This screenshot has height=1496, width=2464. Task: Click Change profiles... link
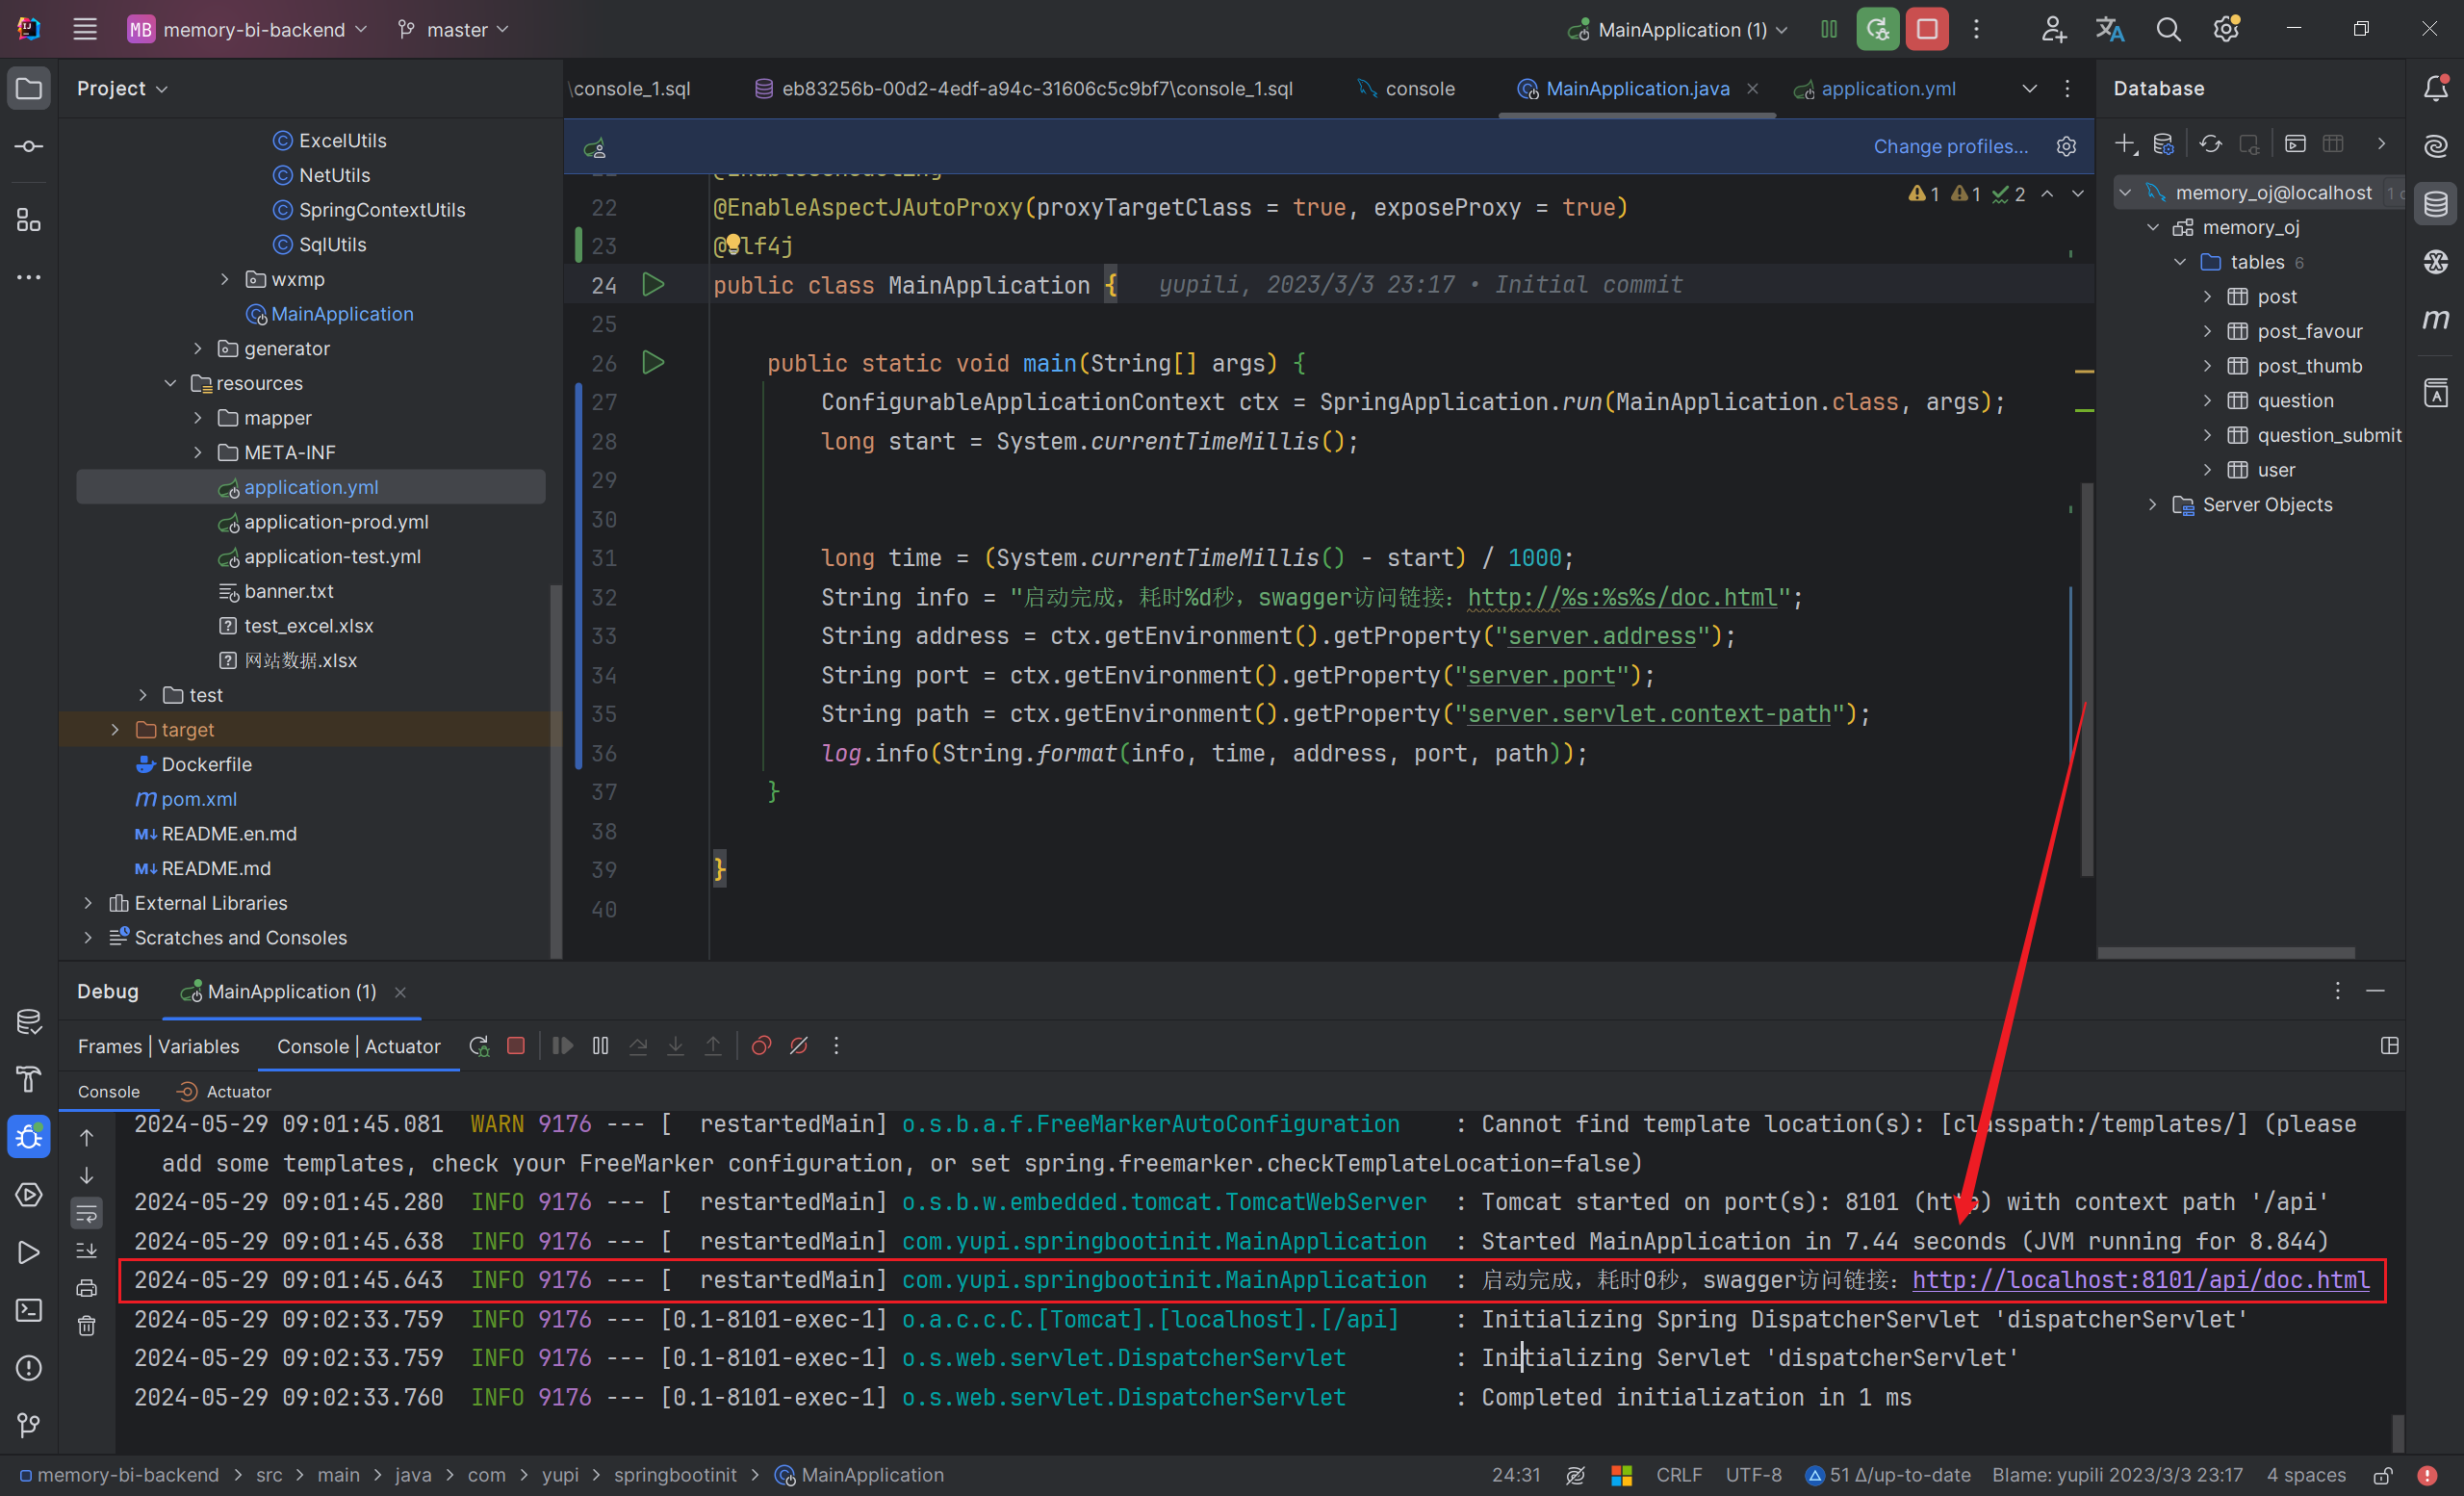pos(1951,146)
